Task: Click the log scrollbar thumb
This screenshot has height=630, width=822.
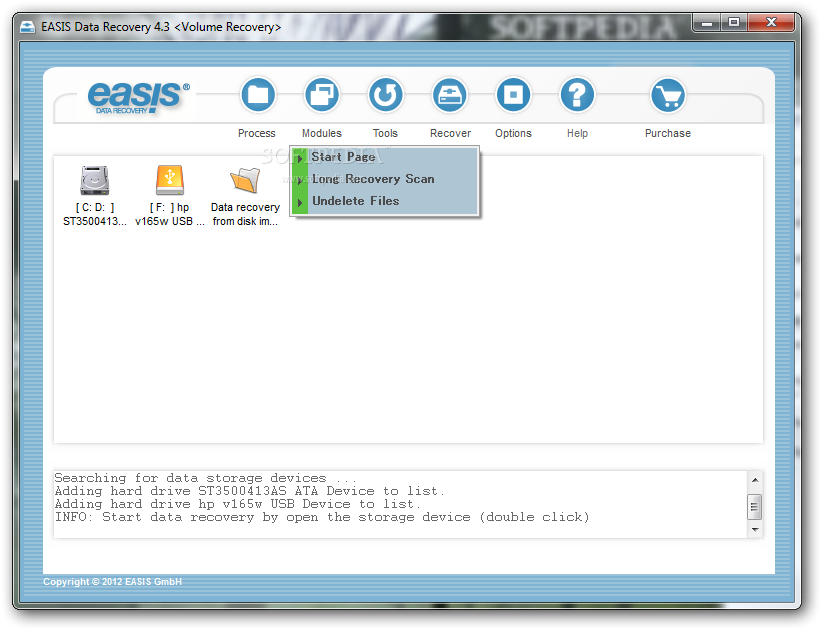Action: coord(755,506)
